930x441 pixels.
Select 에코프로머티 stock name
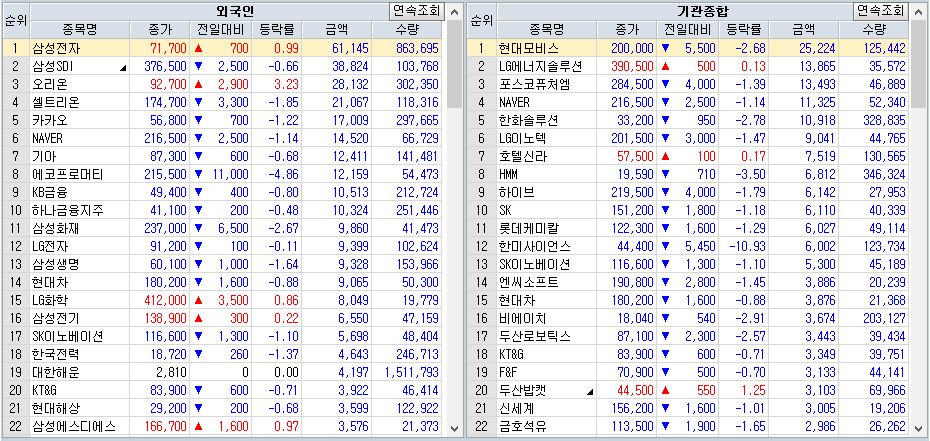pyautogui.click(x=68, y=174)
